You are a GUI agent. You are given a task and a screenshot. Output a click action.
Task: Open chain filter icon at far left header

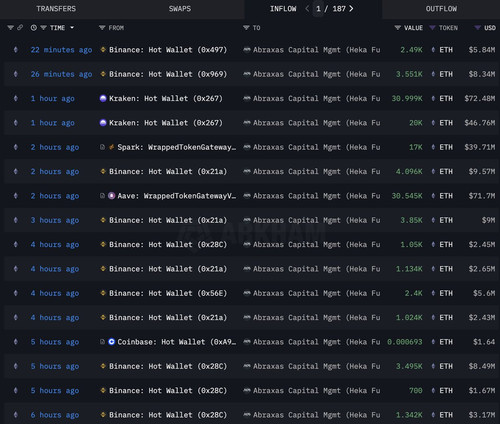[x=11, y=28]
